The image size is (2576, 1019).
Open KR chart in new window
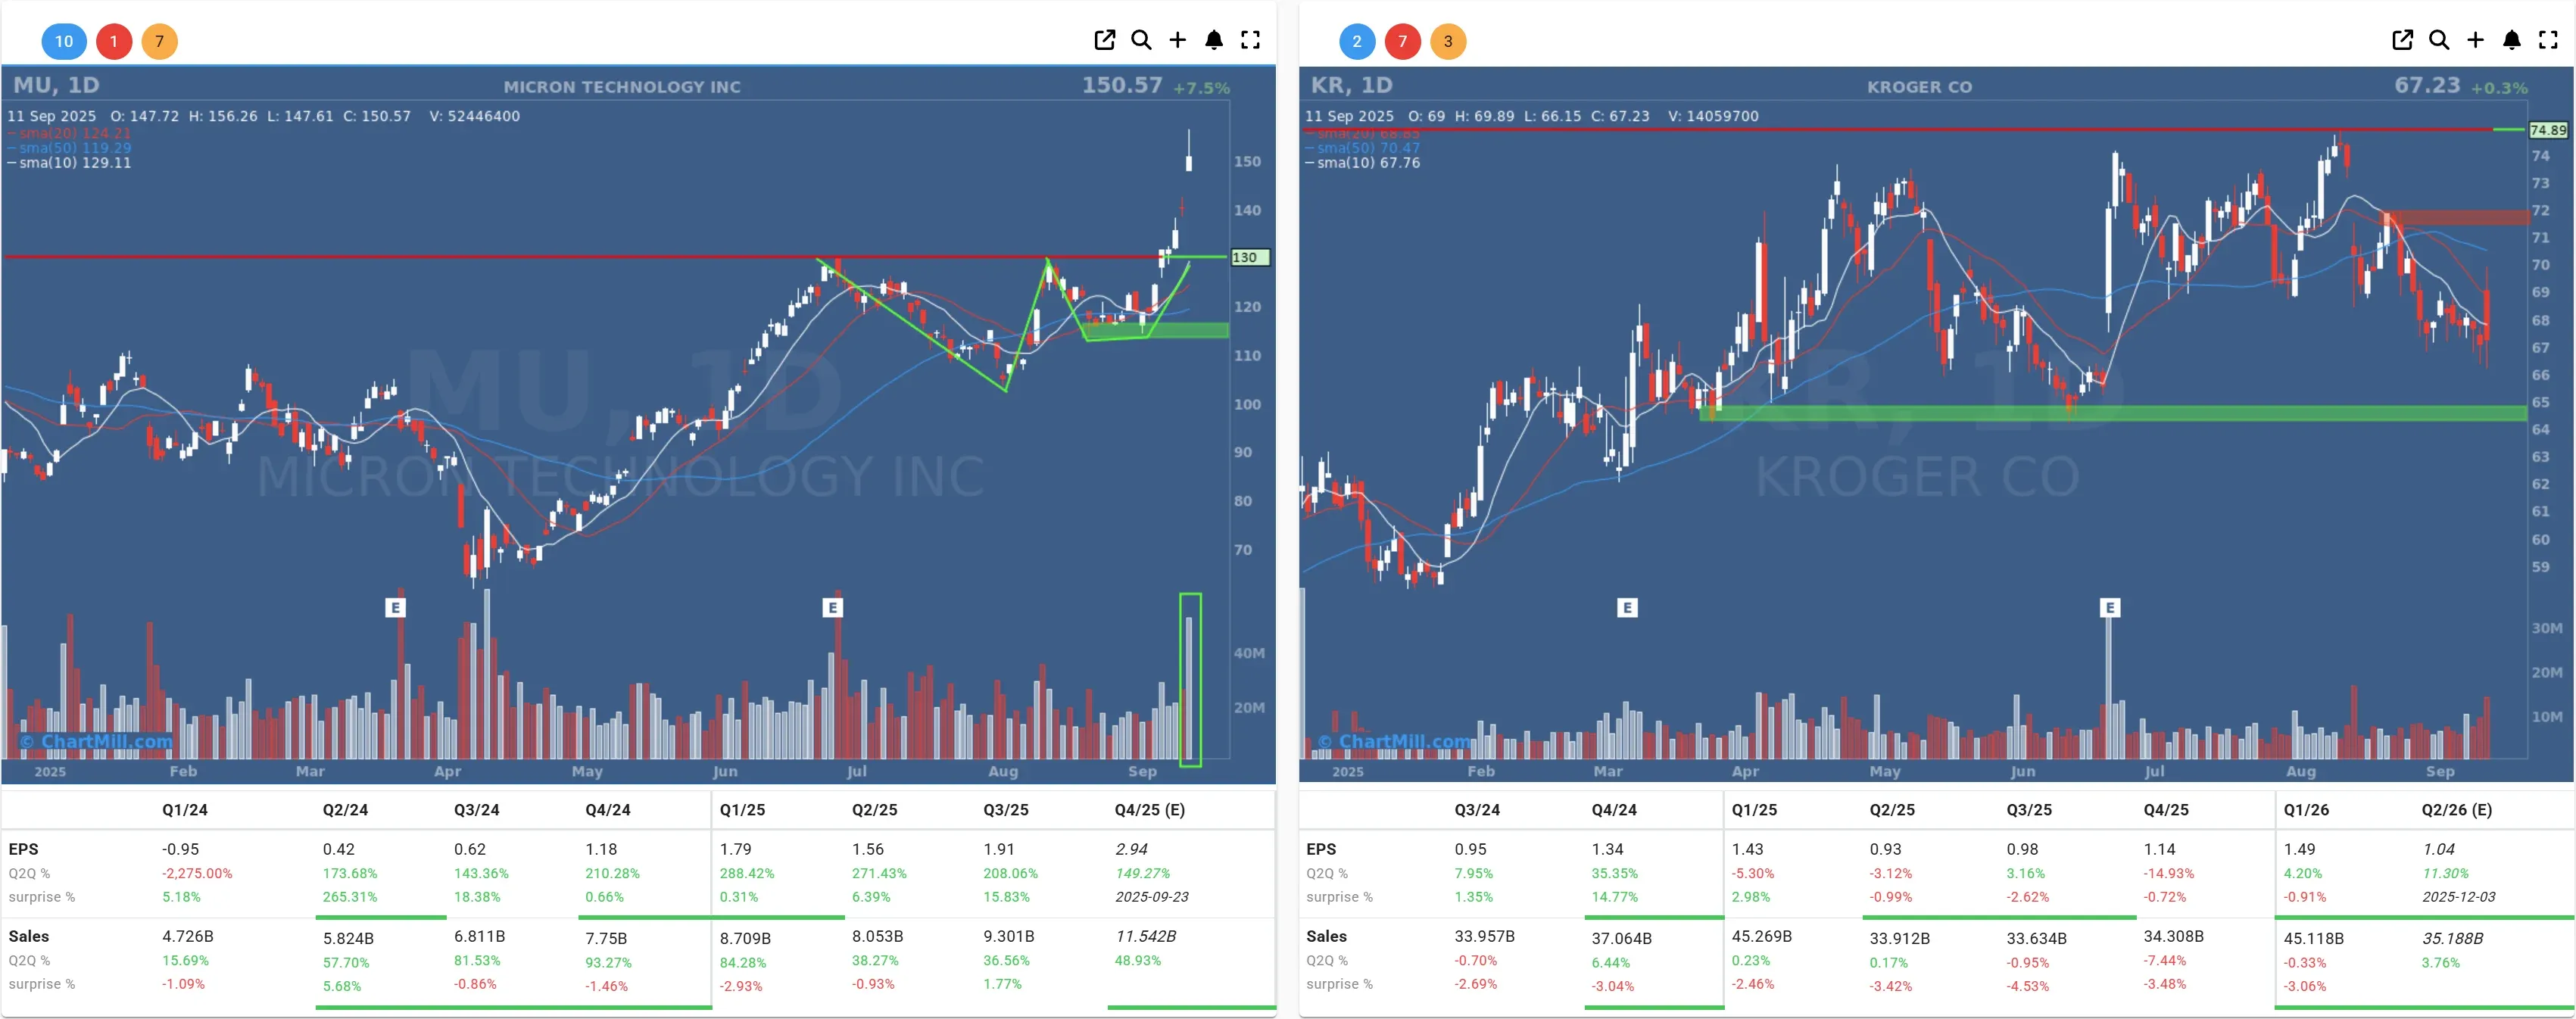(x=2402, y=40)
